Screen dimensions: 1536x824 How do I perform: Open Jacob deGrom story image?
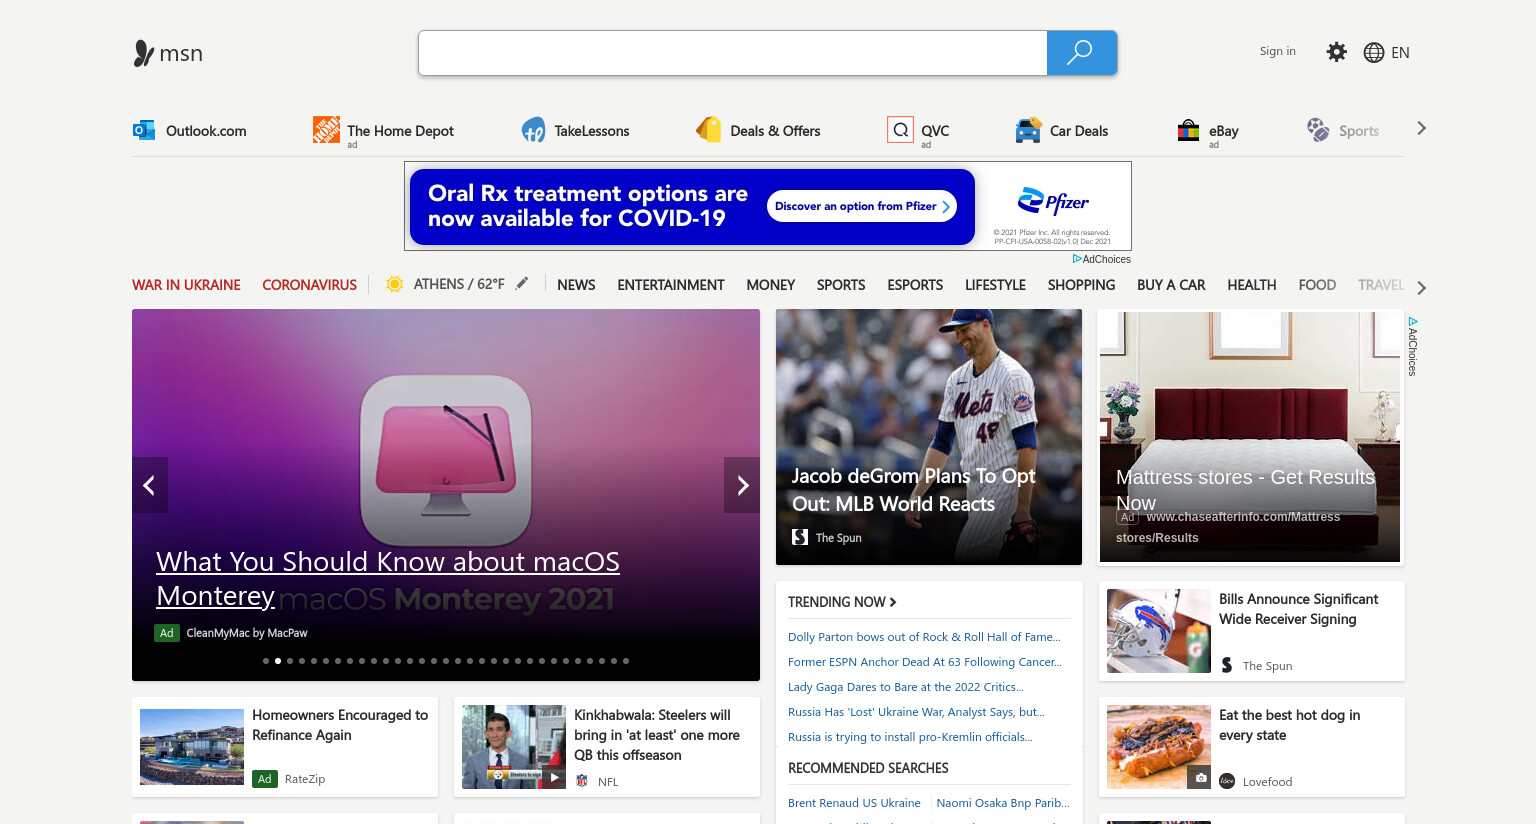929,437
